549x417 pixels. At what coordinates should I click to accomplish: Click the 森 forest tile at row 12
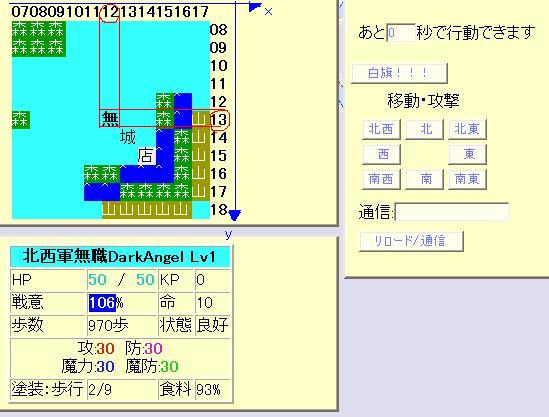coord(165,101)
